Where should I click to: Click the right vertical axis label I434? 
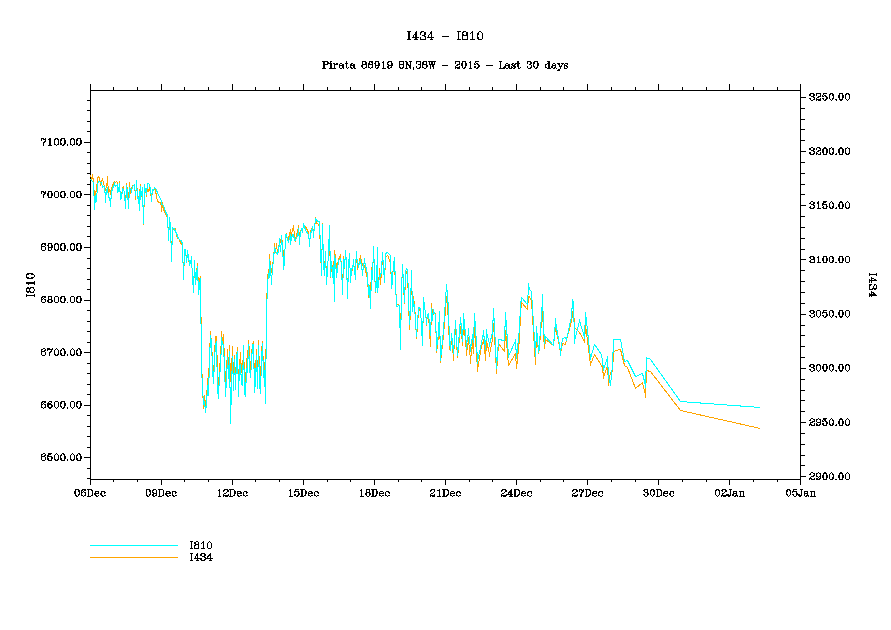tap(872, 285)
